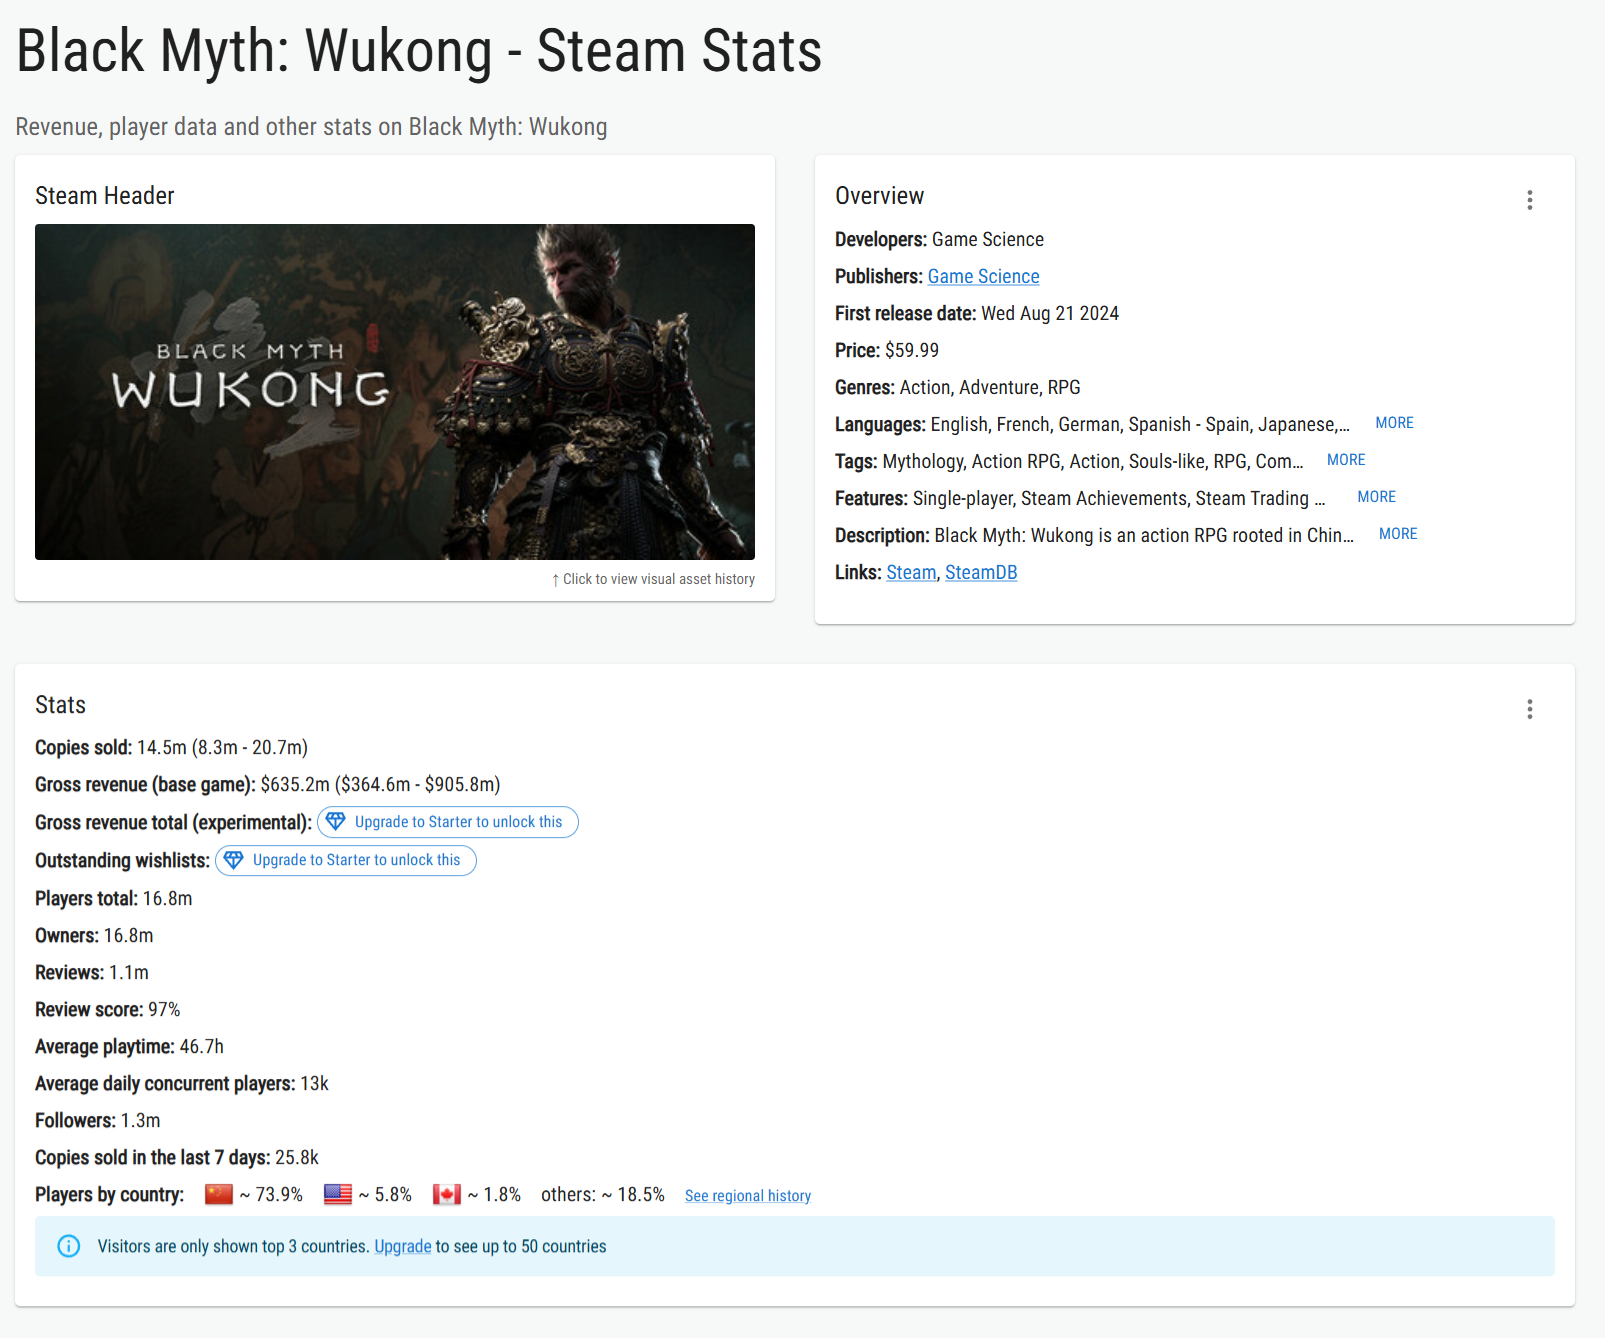The image size is (1605, 1338).
Task: Open the Overview card three-dot menu
Action: tap(1529, 200)
